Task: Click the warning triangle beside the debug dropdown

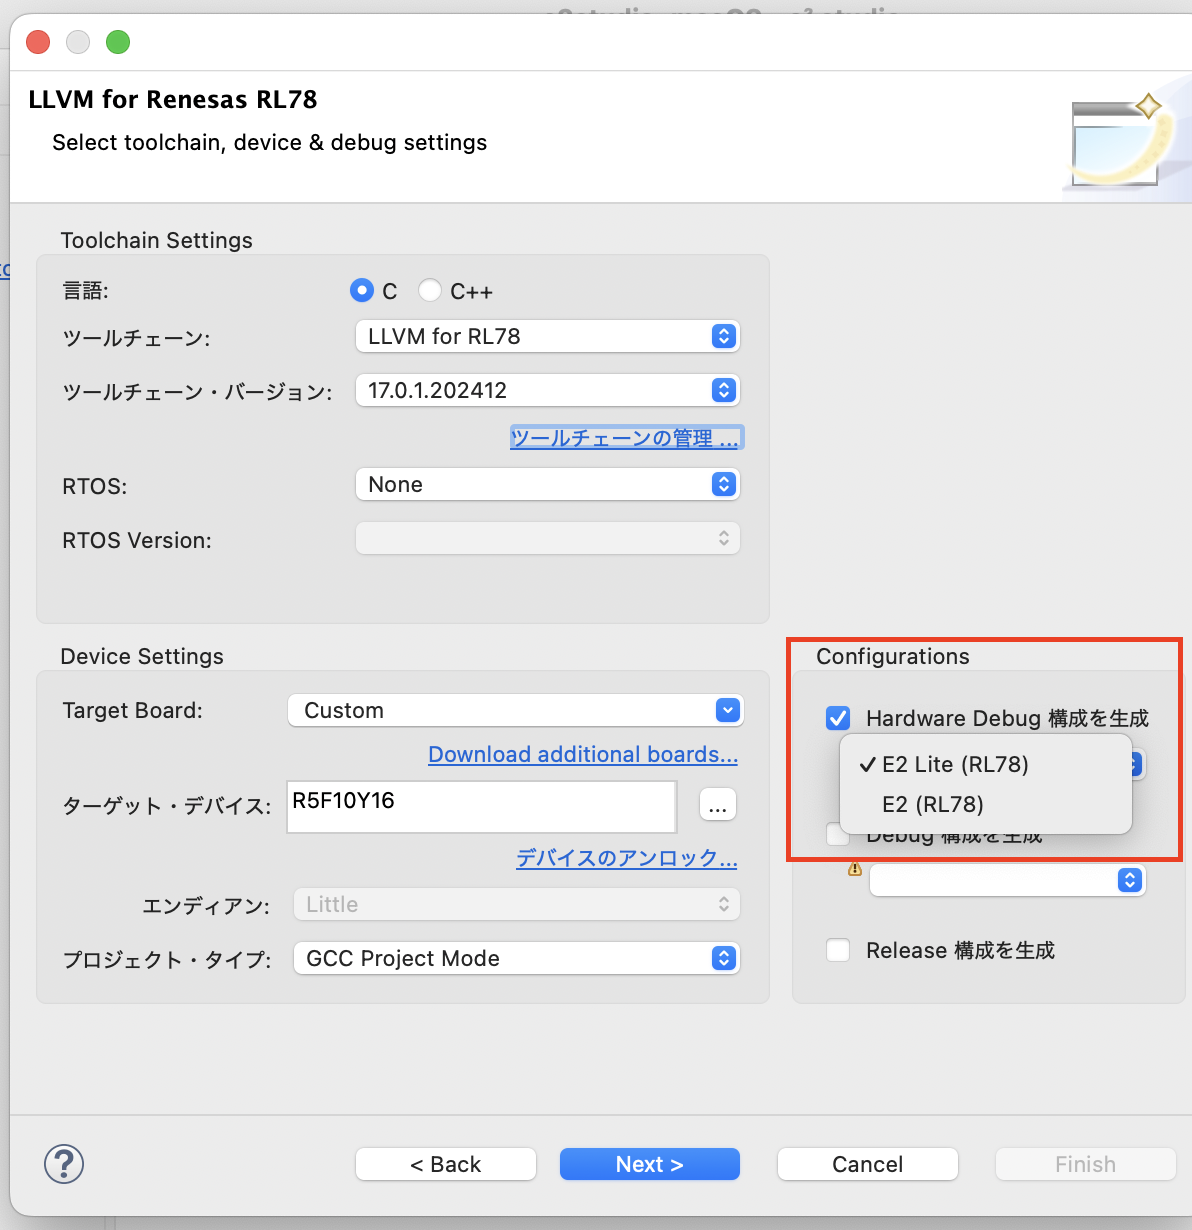Action: click(x=854, y=868)
